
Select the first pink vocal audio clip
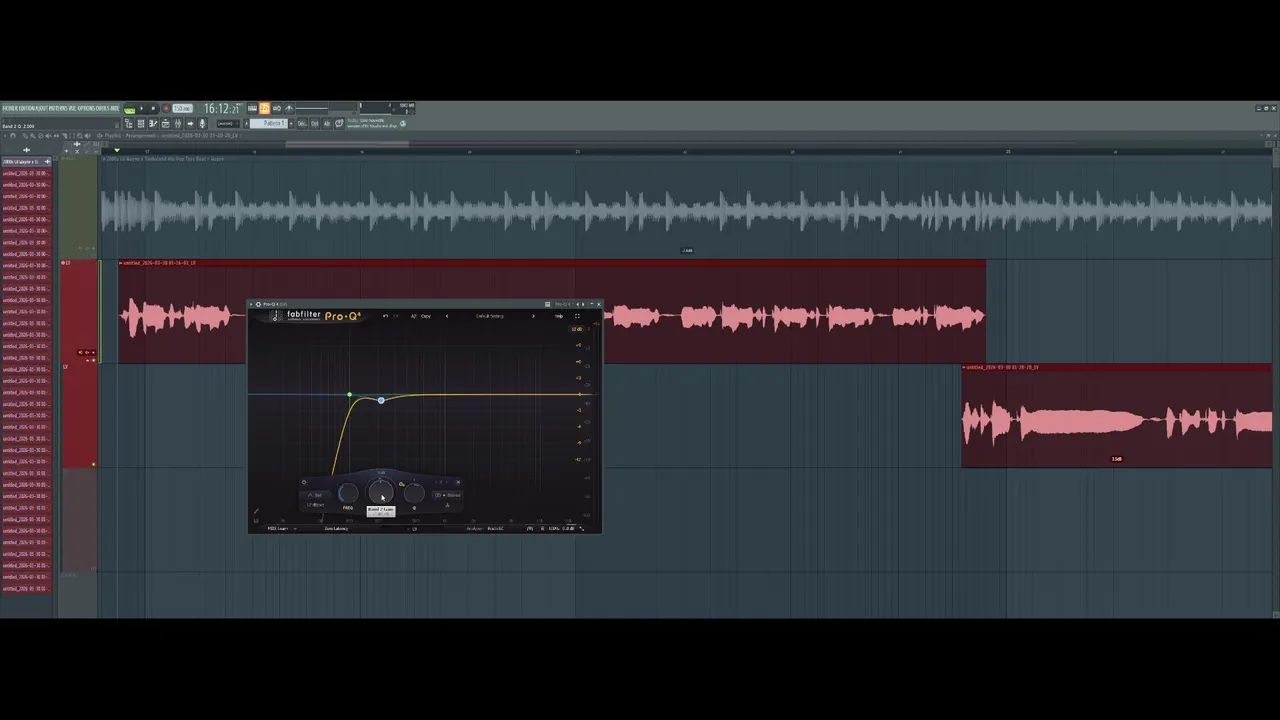pos(552,312)
